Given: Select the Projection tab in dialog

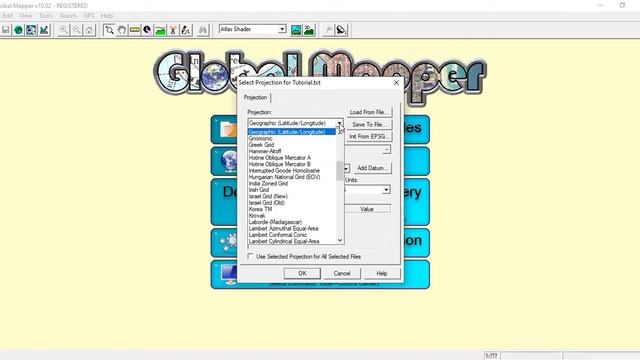Looking at the screenshot, I should 256,98.
